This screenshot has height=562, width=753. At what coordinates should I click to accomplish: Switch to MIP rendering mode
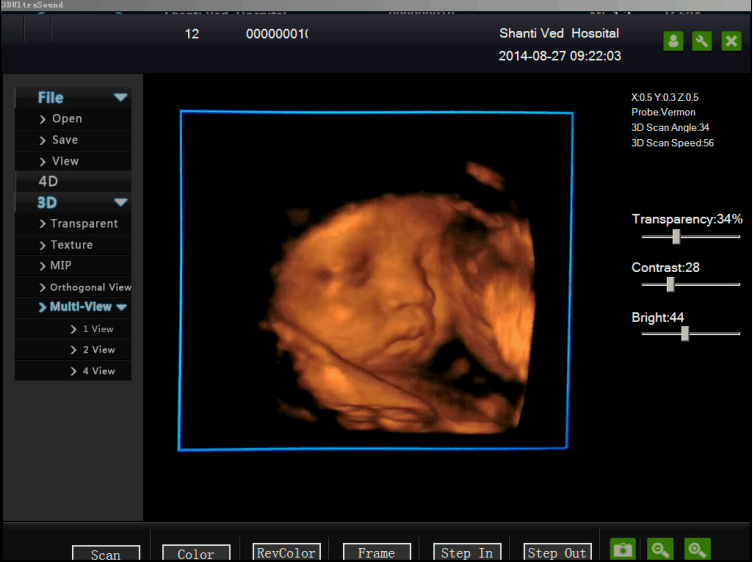click(x=60, y=266)
